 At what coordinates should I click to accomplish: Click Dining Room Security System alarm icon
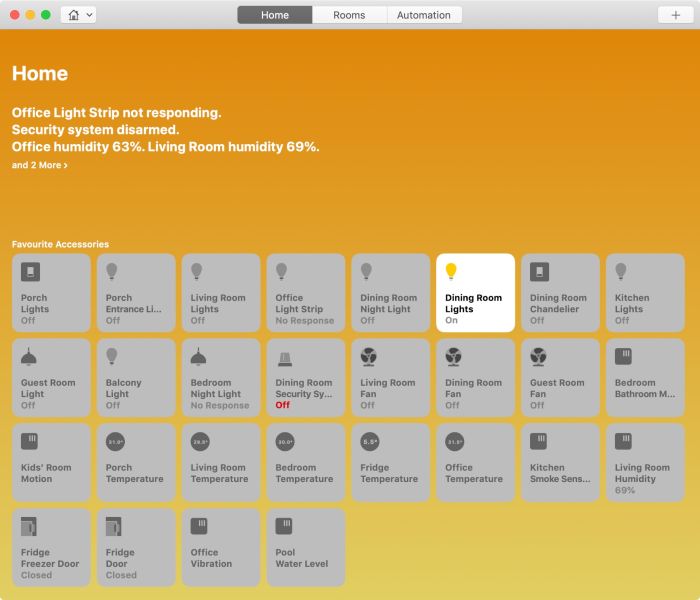click(285, 359)
